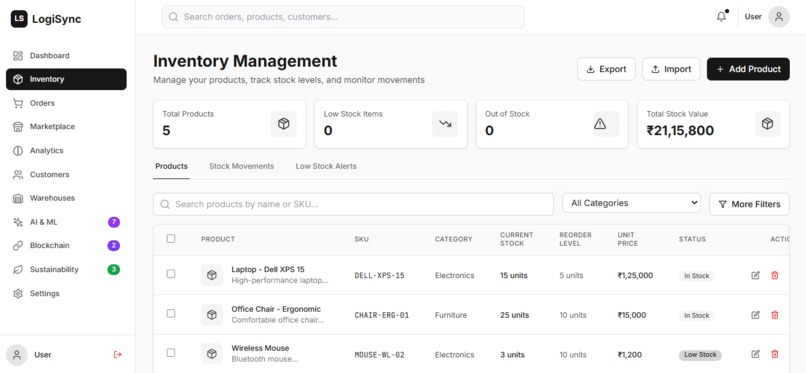Screen dimensions: 806x373
Task: Open AI & ML in sidebar
Action: pos(66,222)
